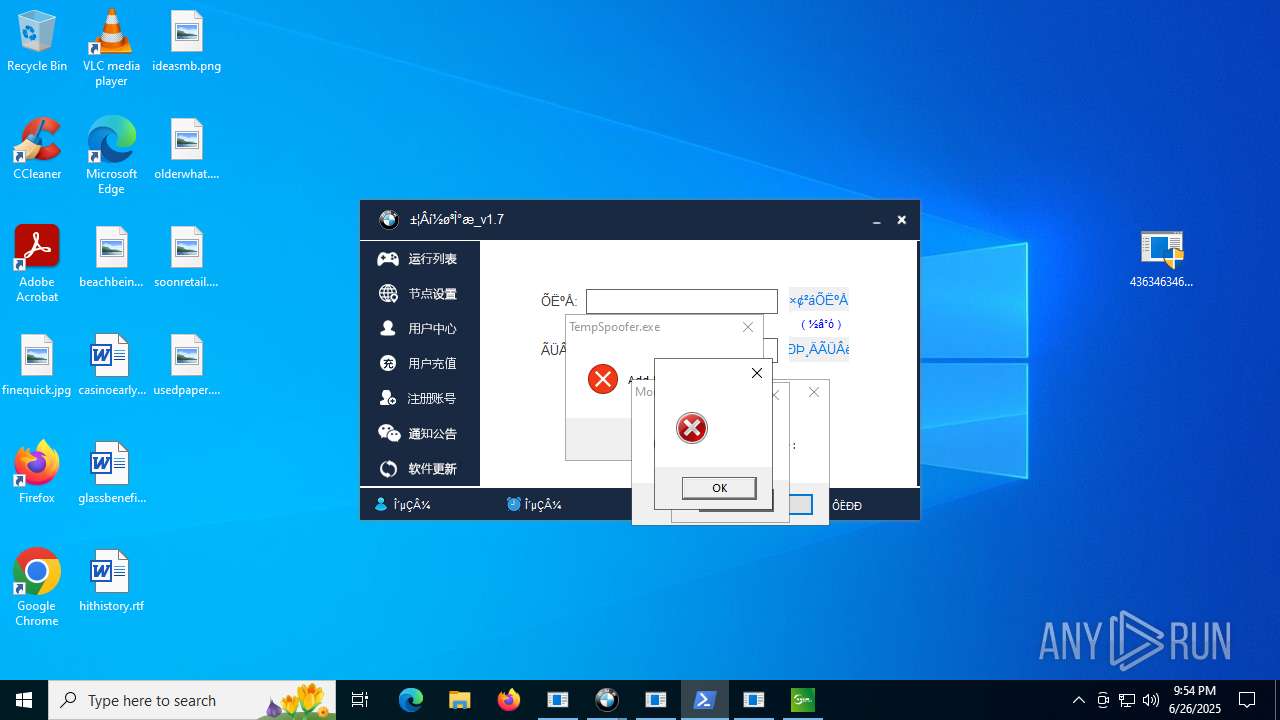Image resolution: width=1280 pixels, height=720 pixels.
Task: Close the v1.7 app window
Action: pyautogui.click(x=901, y=220)
